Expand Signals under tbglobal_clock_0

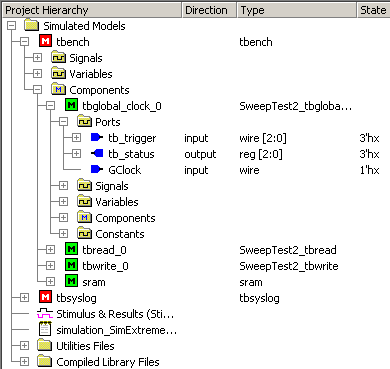(x=63, y=185)
